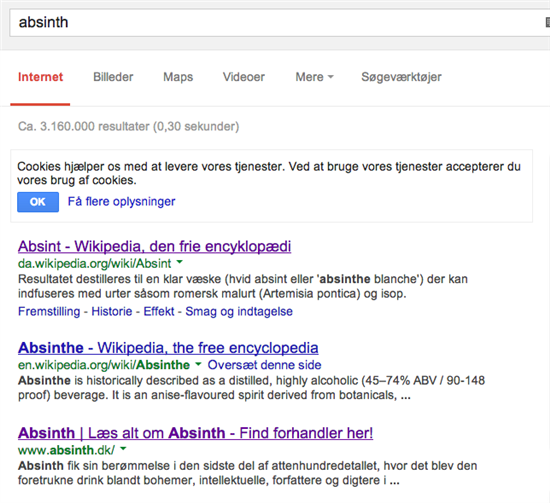Open the absinth.dk Find forhandler result
The height and width of the screenshot is (503, 550).
point(195,433)
